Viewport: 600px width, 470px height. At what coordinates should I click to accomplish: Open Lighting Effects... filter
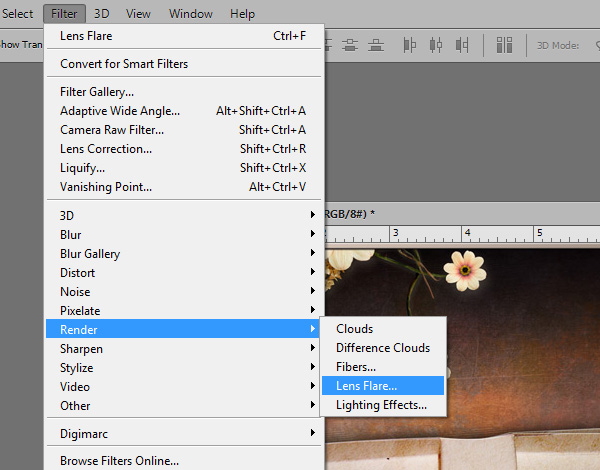coord(383,405)
